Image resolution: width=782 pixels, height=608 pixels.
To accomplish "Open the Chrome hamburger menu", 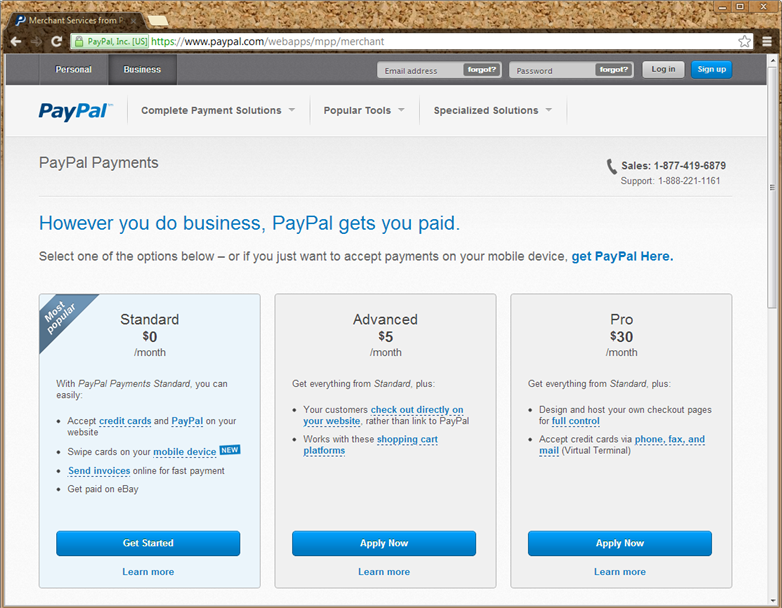I will pyautogui.click(x=767, y=41).
